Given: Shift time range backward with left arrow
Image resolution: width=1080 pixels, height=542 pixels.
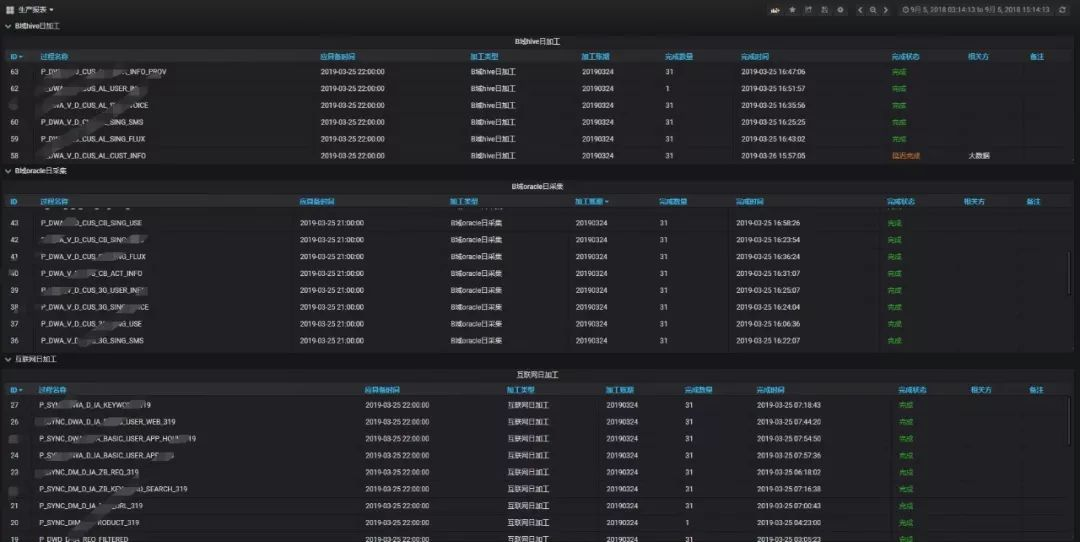Looking at the screenshot, I should click(x=860, y=10).
